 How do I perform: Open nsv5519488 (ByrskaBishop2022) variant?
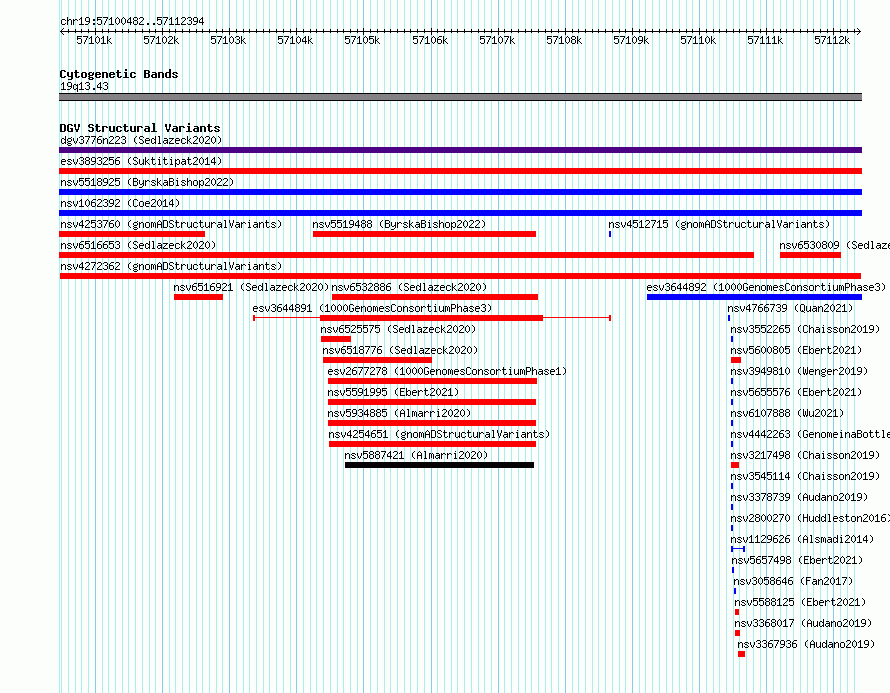[399, 224]
